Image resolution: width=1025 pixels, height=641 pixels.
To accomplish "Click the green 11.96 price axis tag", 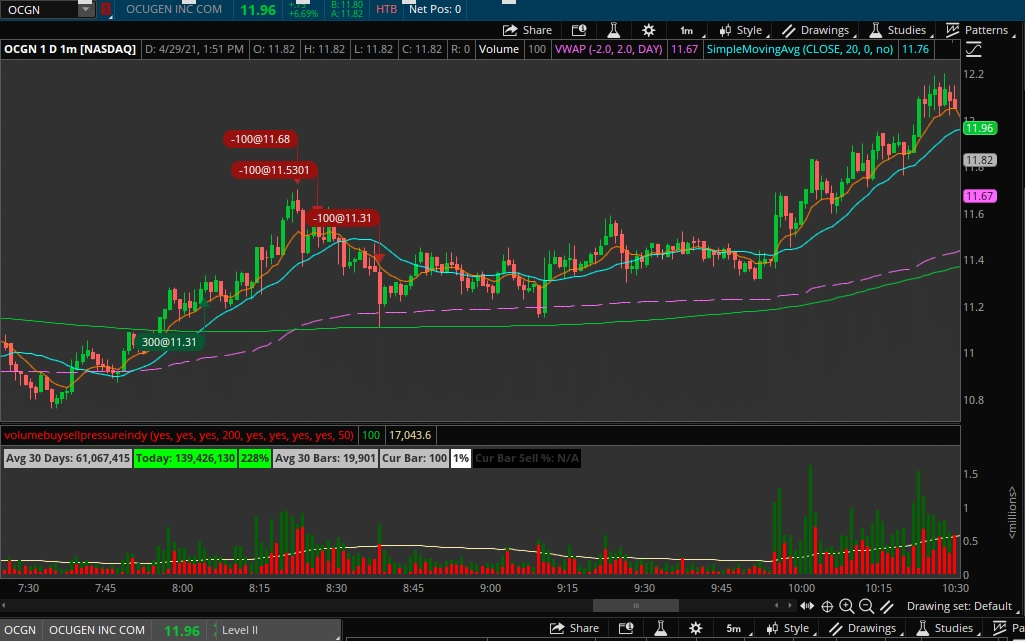I will pyautogui.click(x=979, y=128).
